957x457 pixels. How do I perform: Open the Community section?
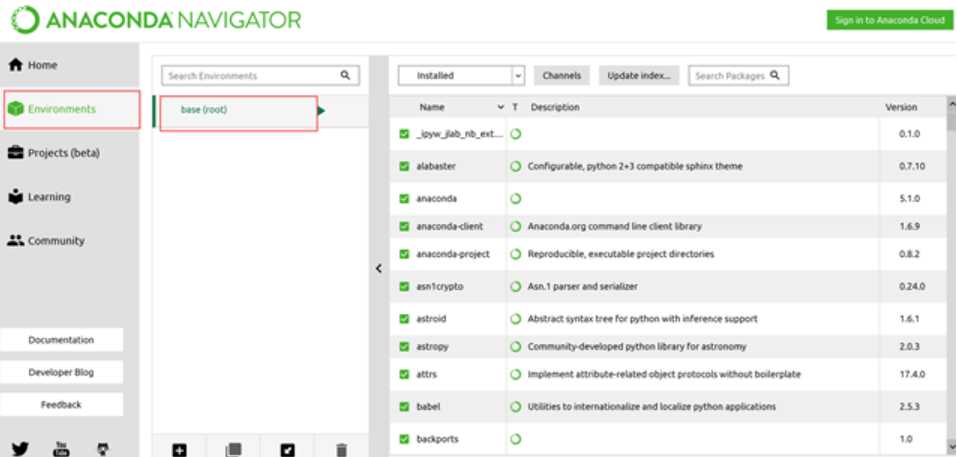(x=46, y=241)
